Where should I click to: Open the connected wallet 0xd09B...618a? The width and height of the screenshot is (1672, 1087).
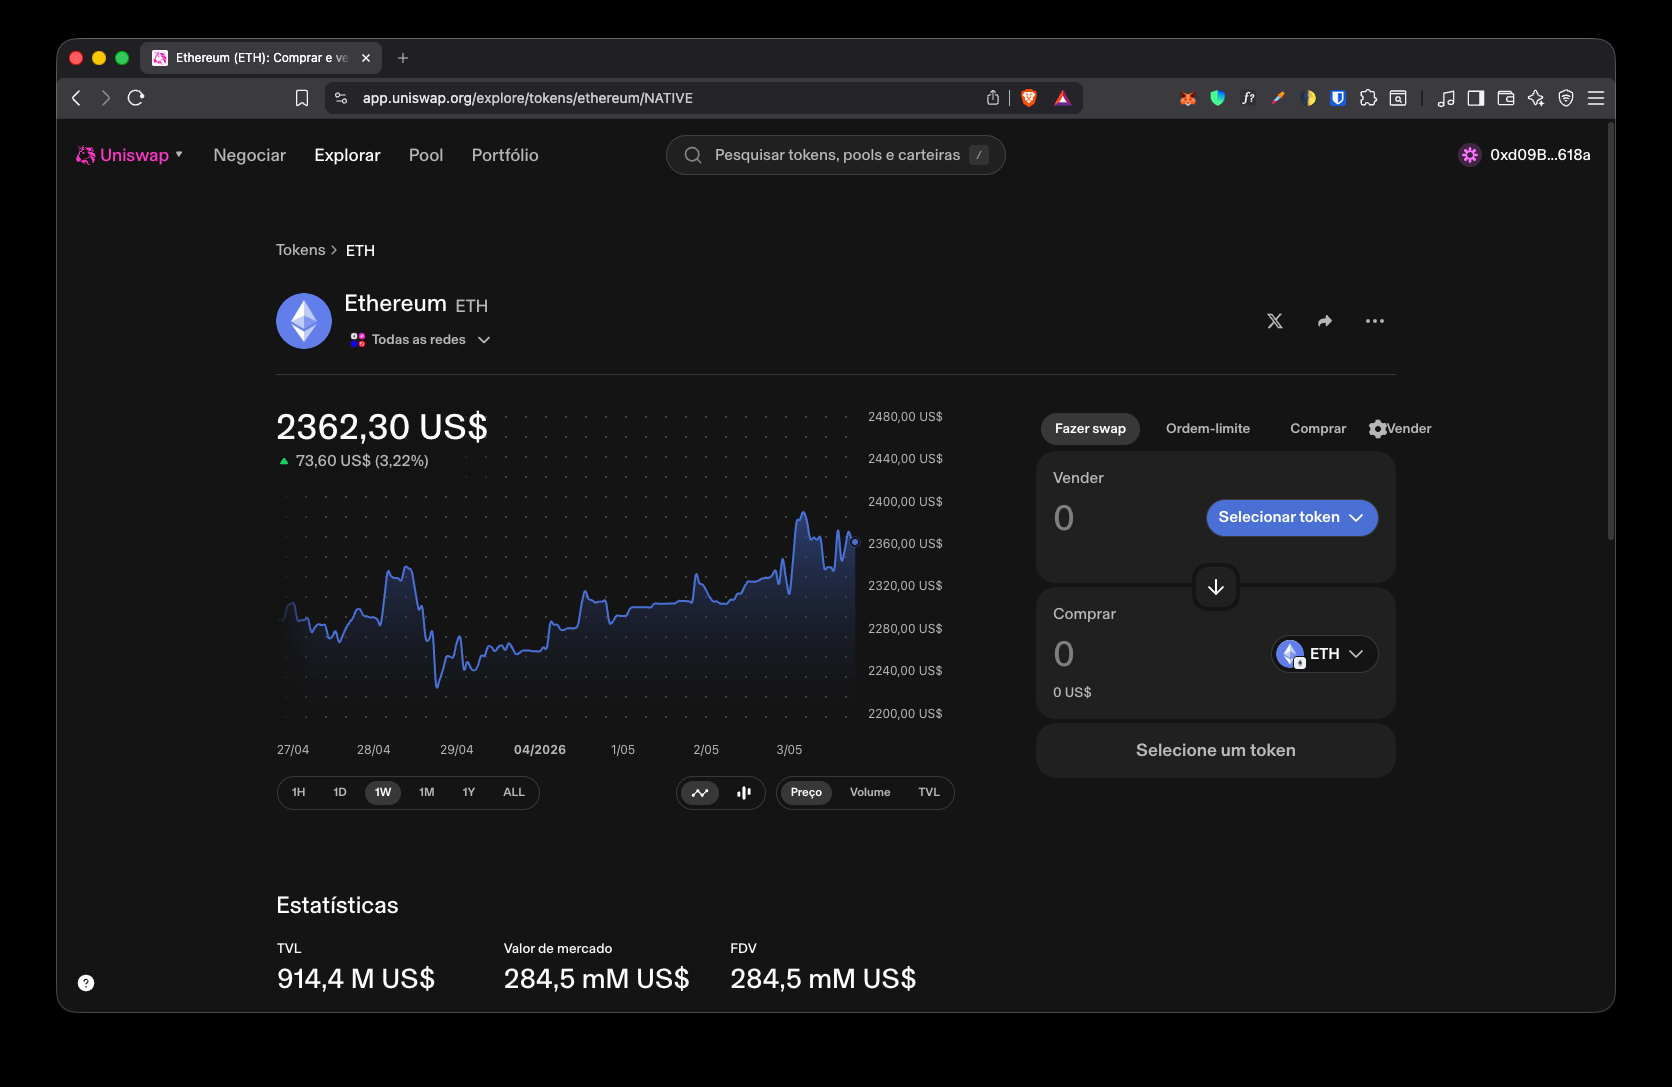1525,155
